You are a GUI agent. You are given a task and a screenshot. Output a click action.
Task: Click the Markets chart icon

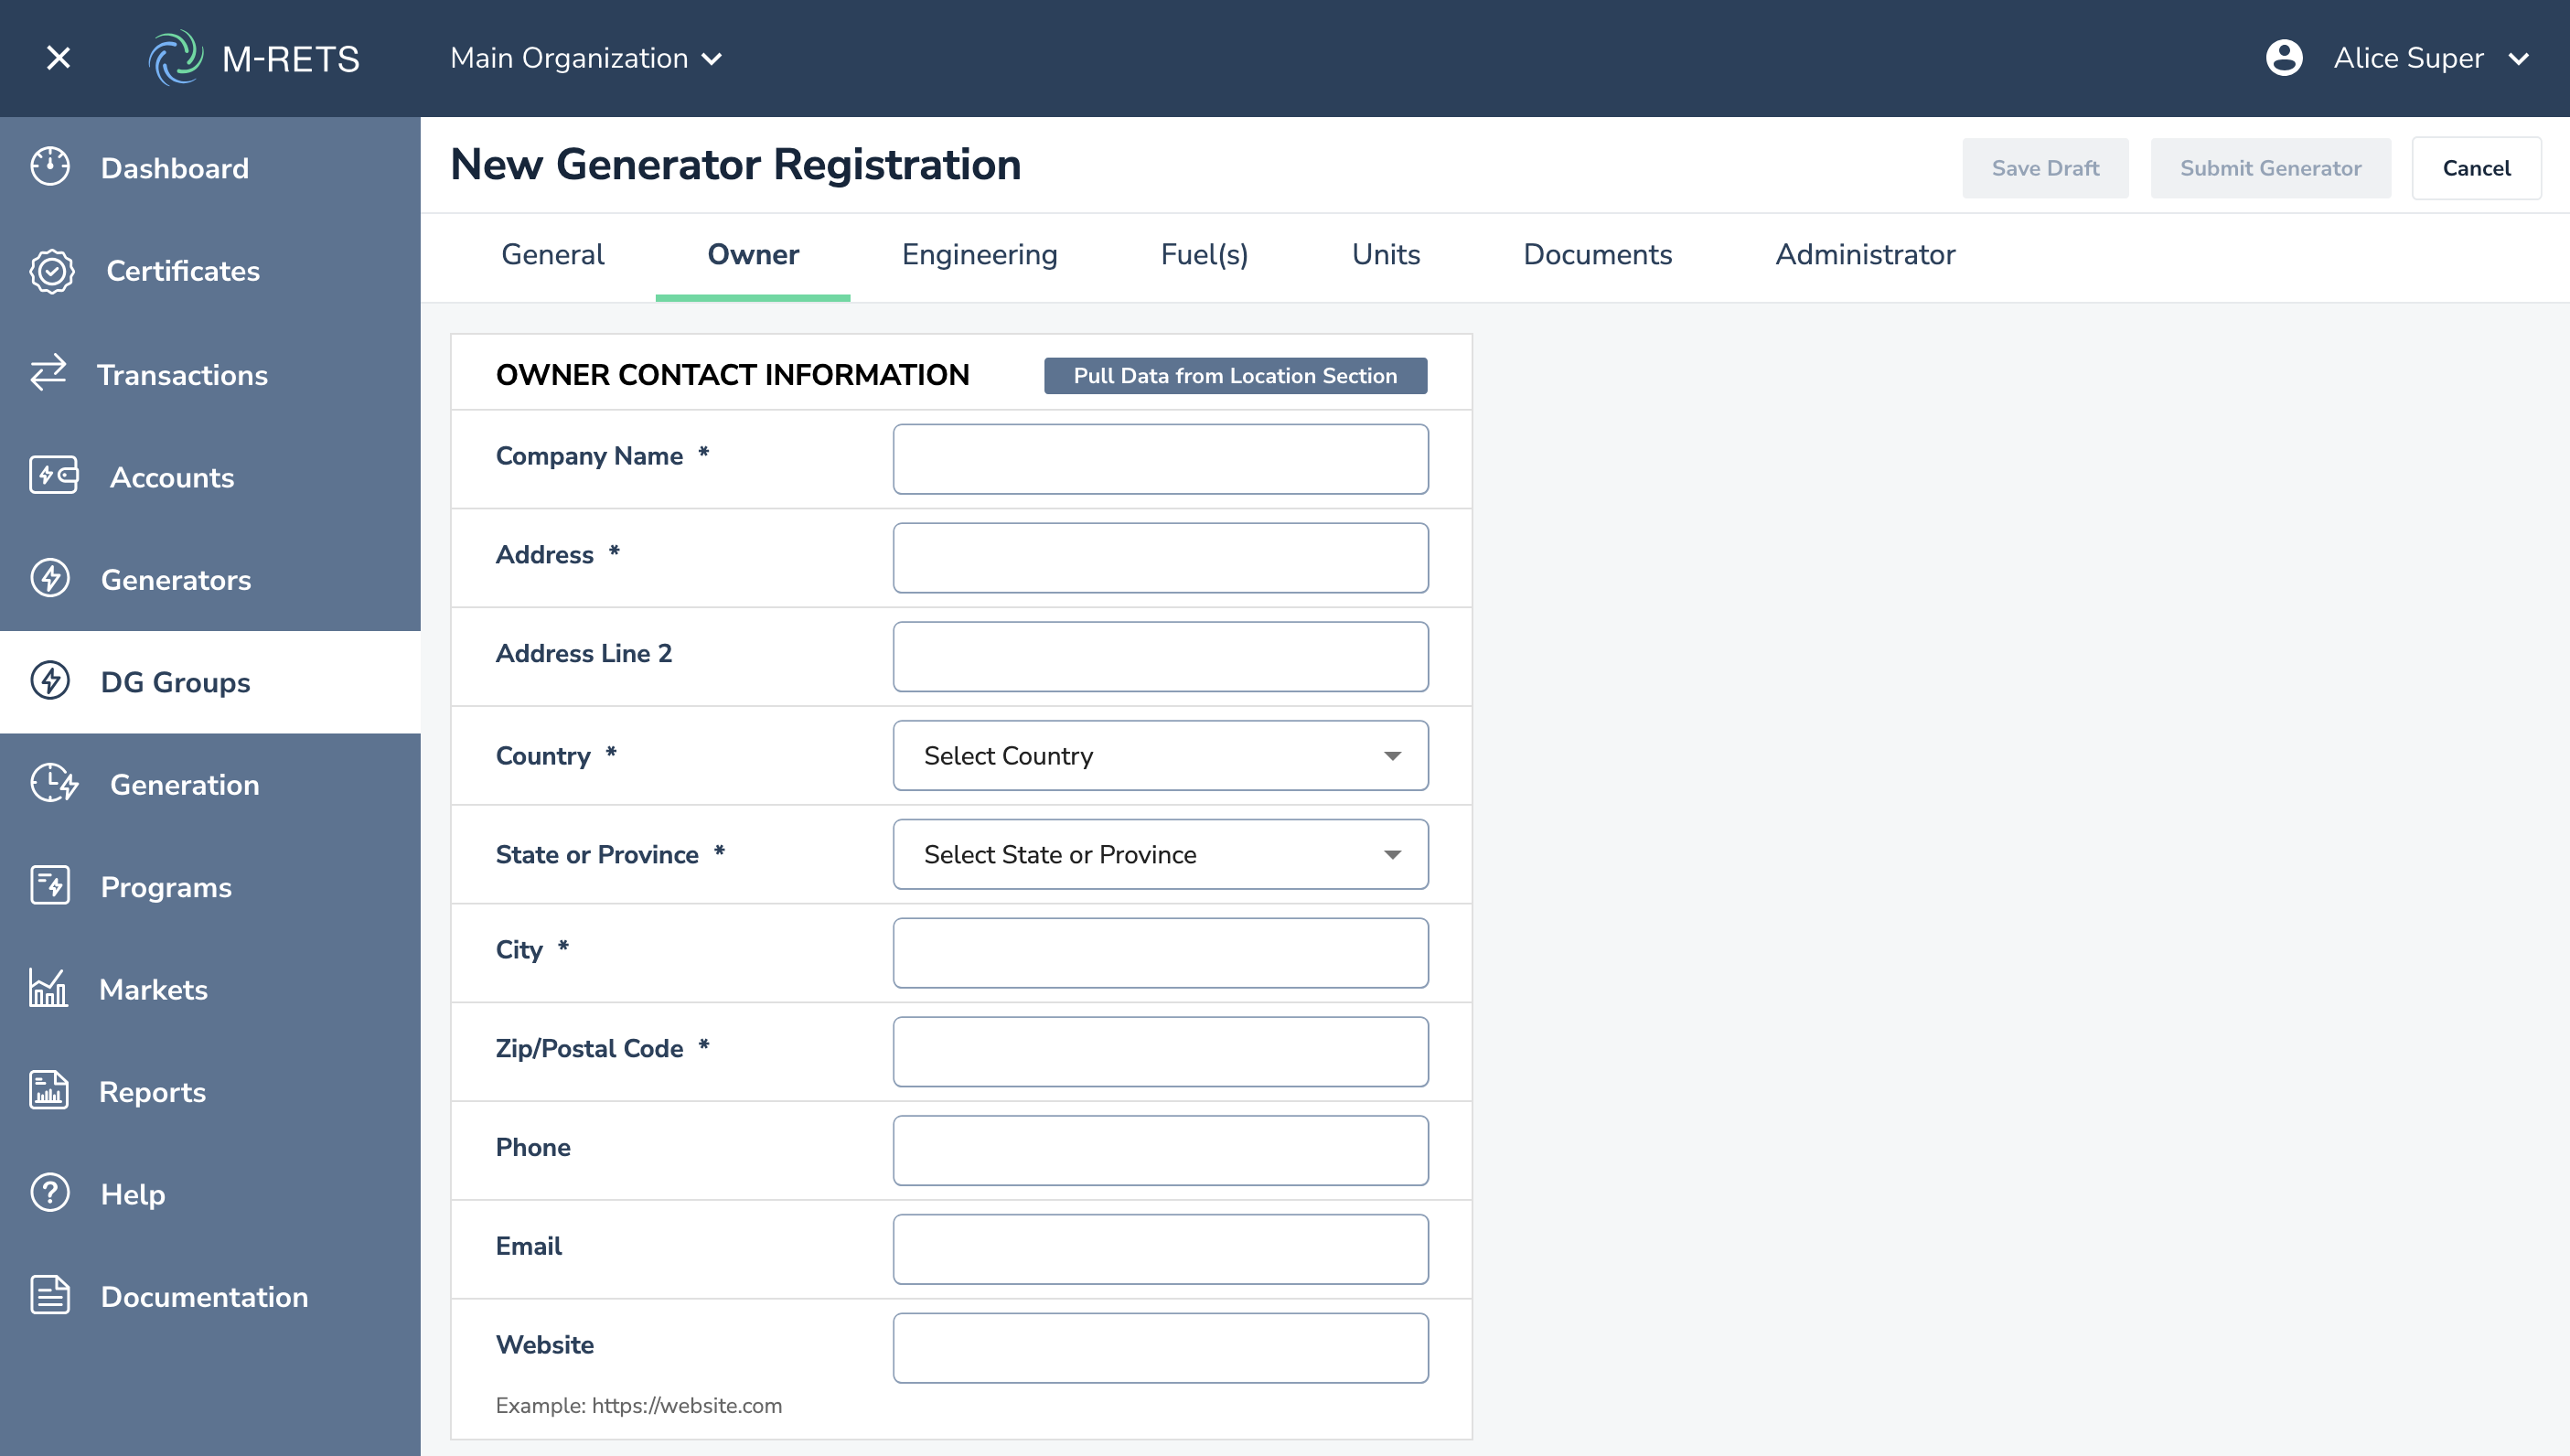click(x=48, y=988)
